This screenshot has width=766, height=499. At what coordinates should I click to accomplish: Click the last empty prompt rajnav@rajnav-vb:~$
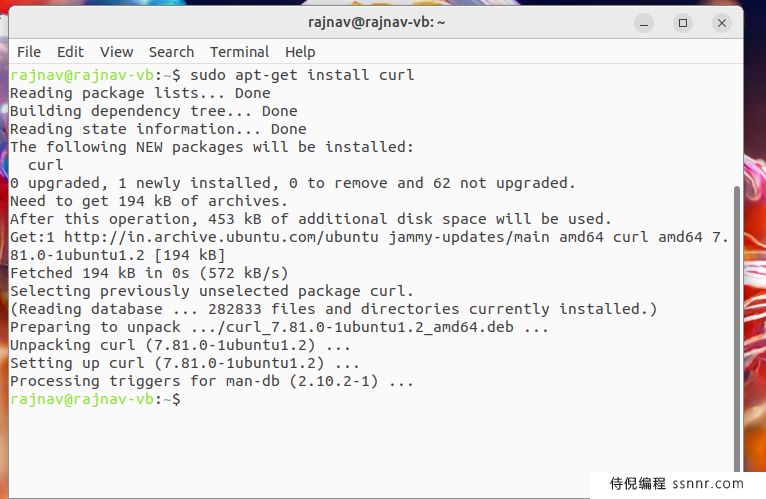click(95, 399)
